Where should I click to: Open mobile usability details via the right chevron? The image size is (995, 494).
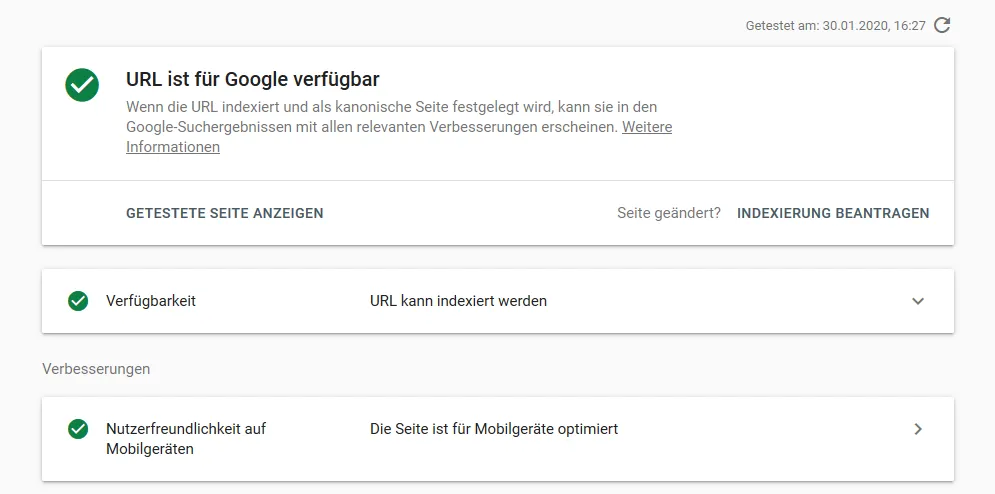[918, 429]
